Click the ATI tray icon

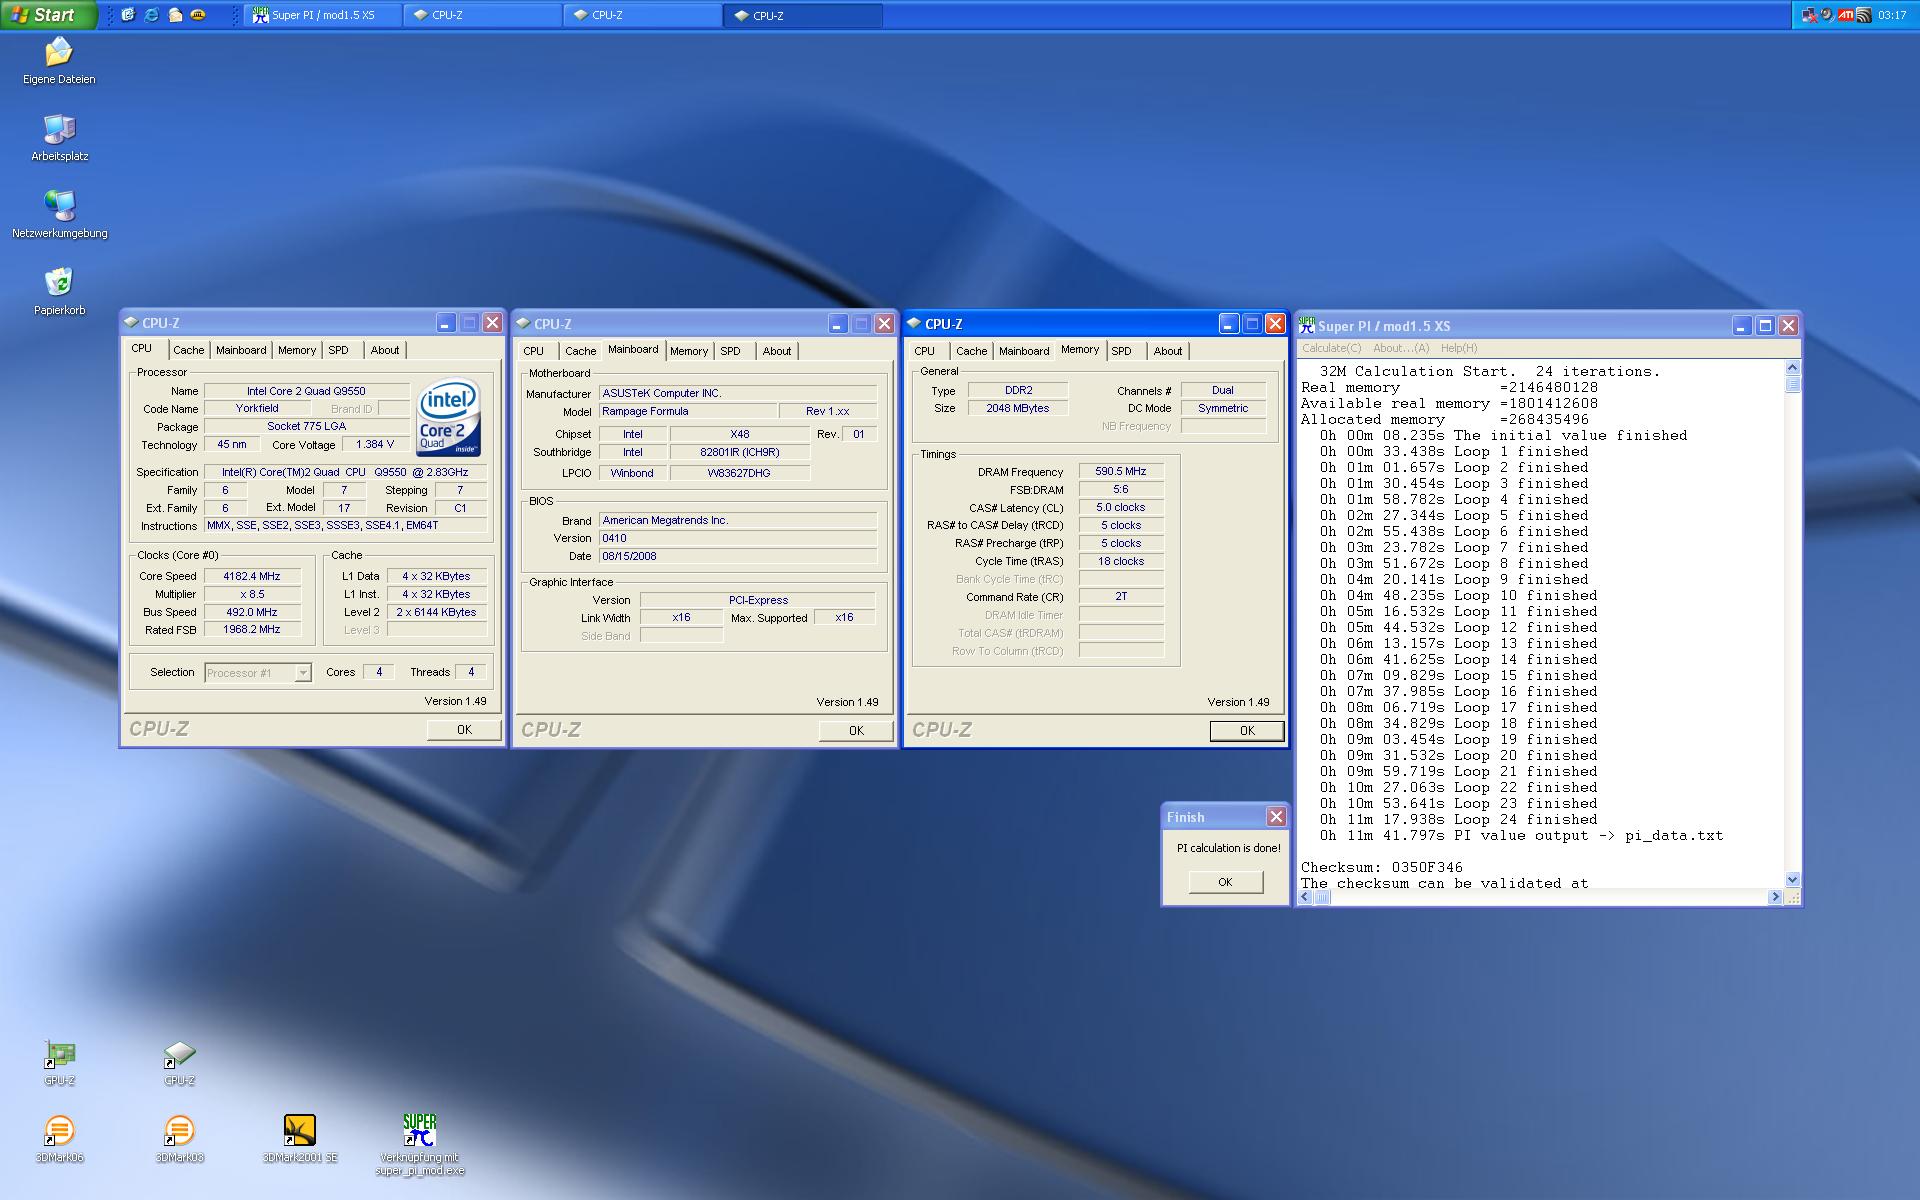1846,15
